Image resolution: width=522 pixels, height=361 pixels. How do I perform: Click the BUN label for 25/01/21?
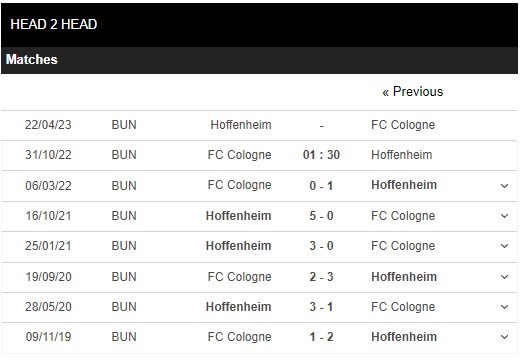click(124, 246)
